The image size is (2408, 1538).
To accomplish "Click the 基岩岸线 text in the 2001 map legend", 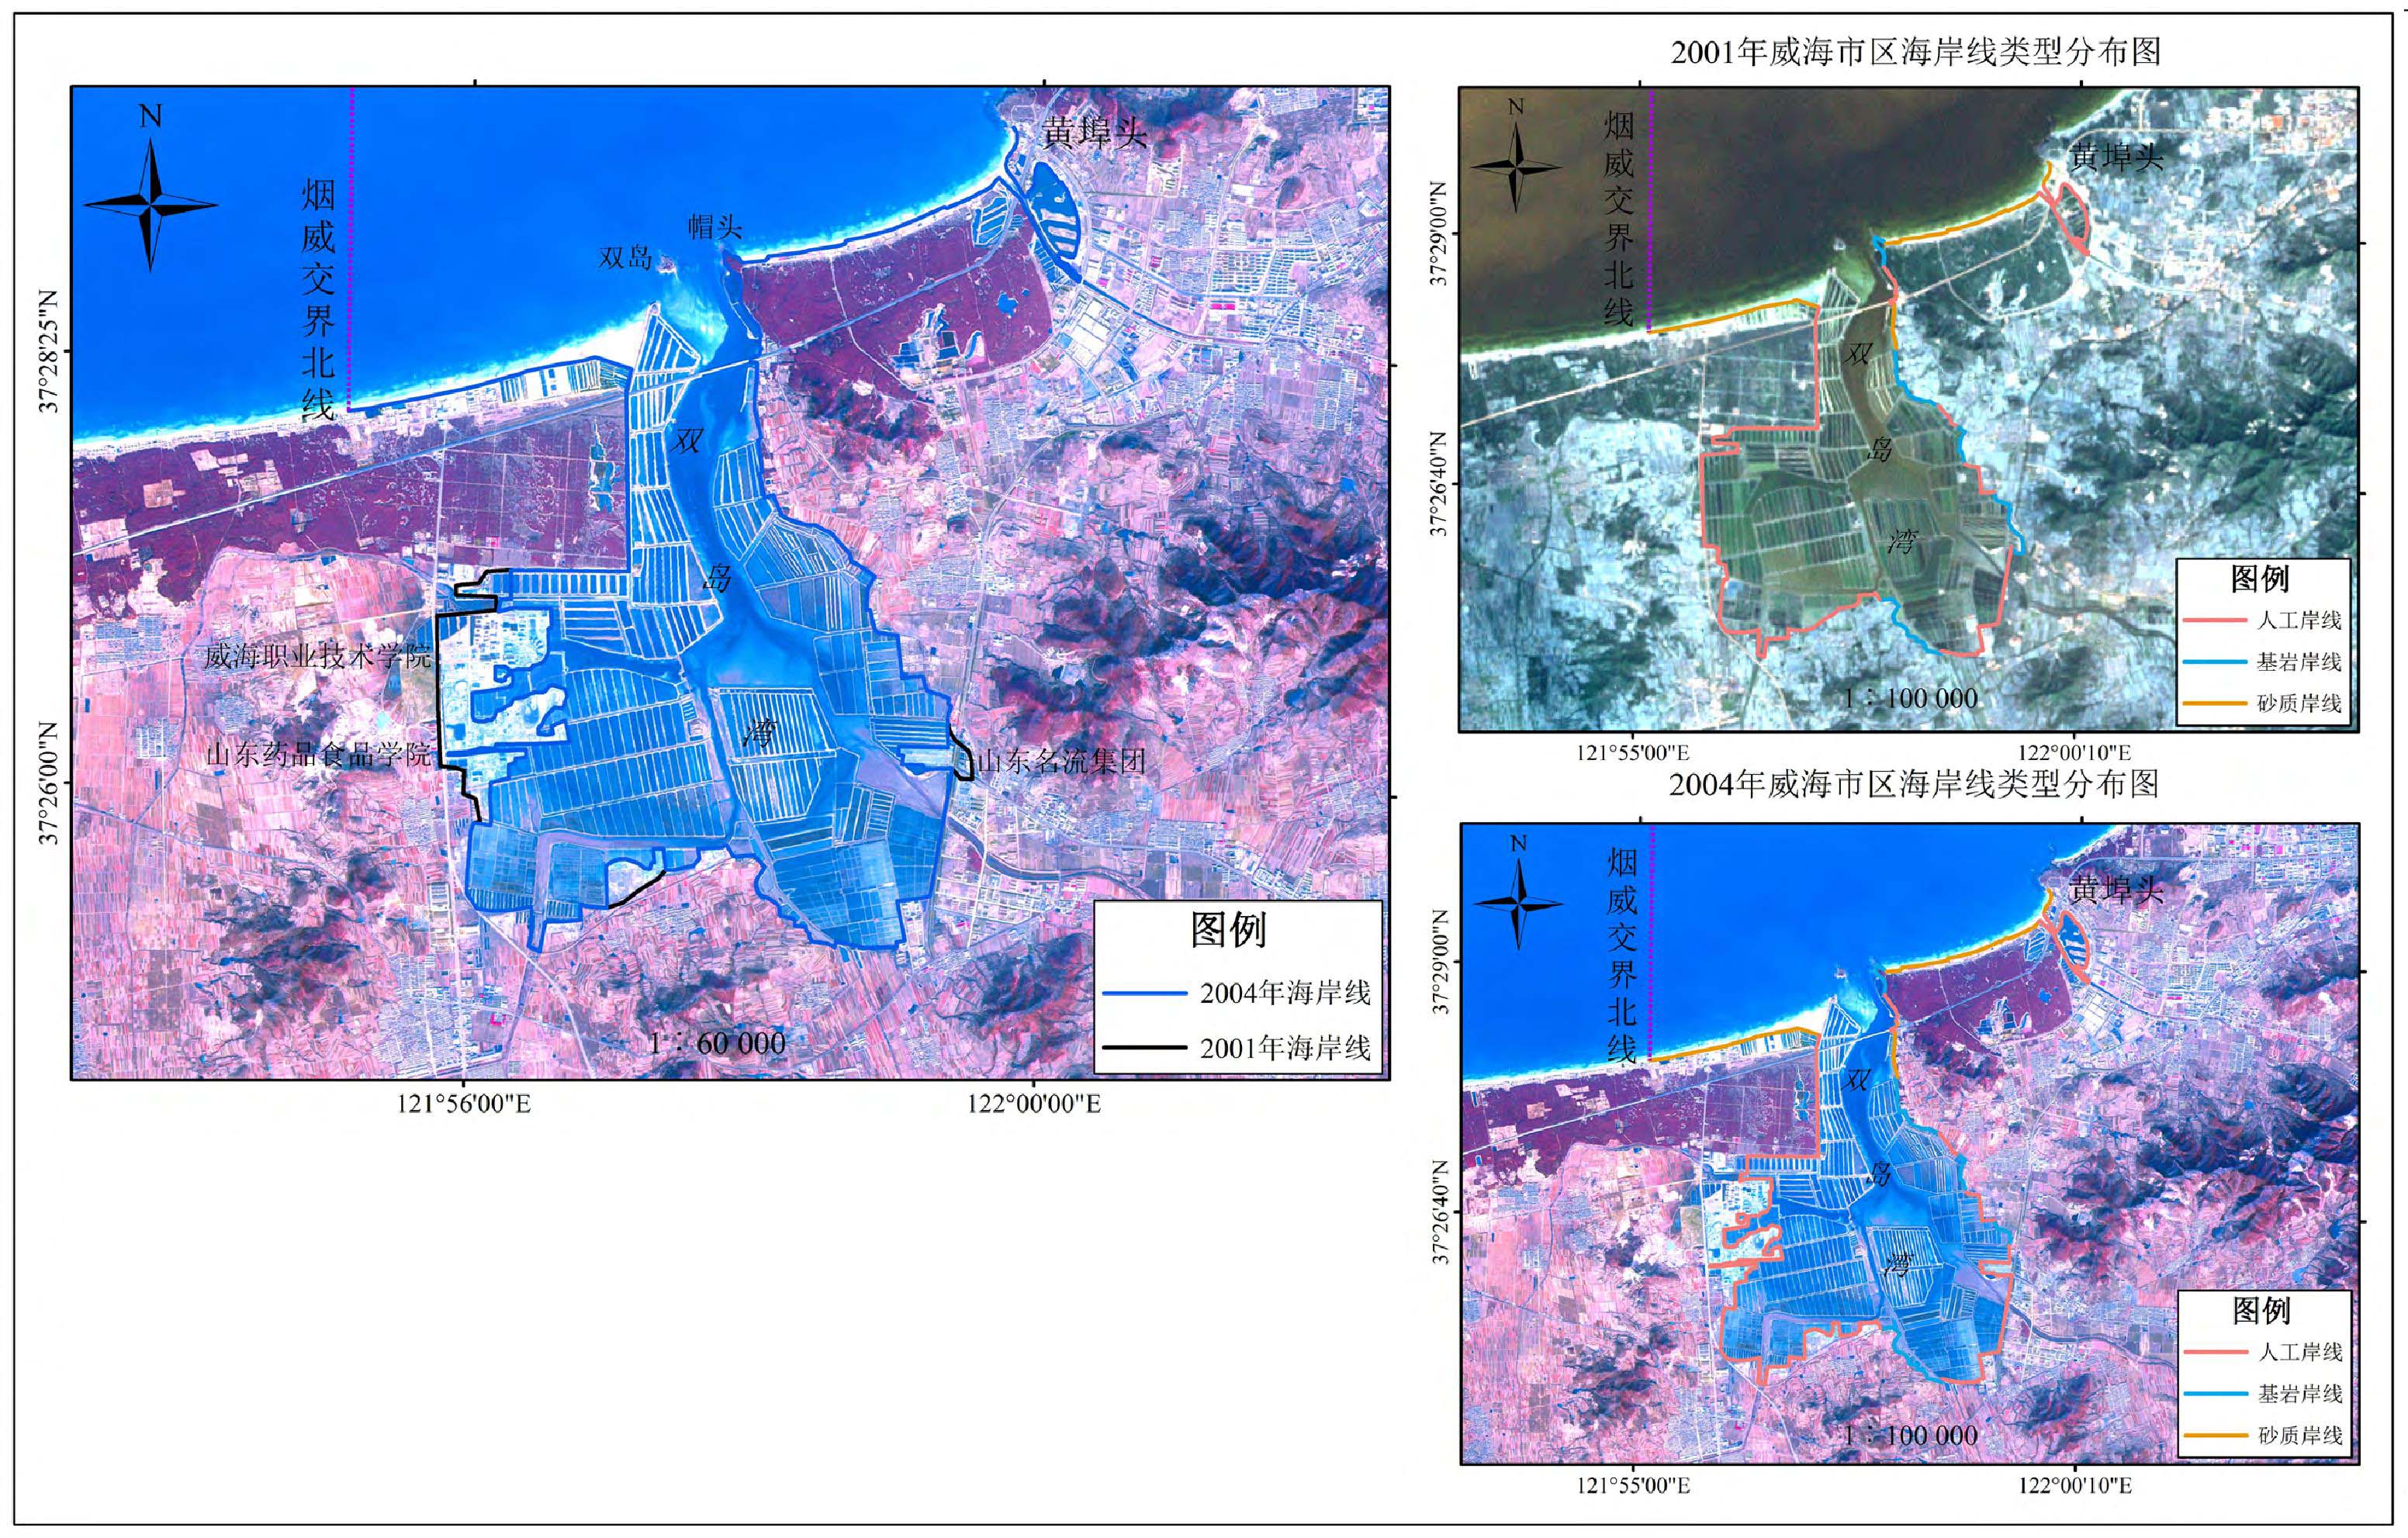I will (2300, 662).
